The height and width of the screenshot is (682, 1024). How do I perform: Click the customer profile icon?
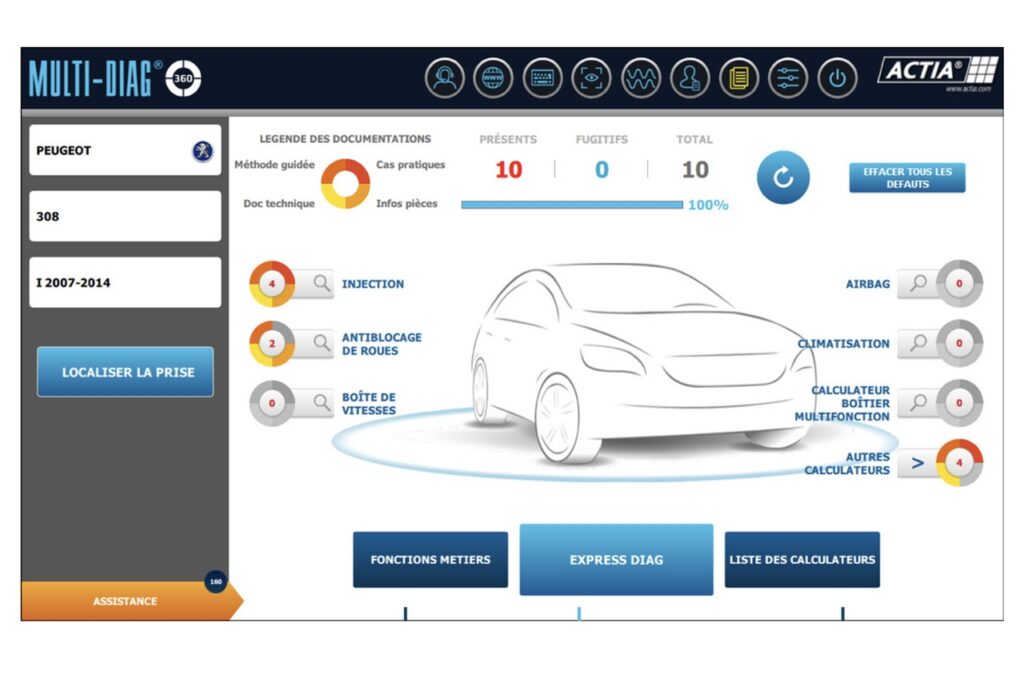tap(690, 78)
